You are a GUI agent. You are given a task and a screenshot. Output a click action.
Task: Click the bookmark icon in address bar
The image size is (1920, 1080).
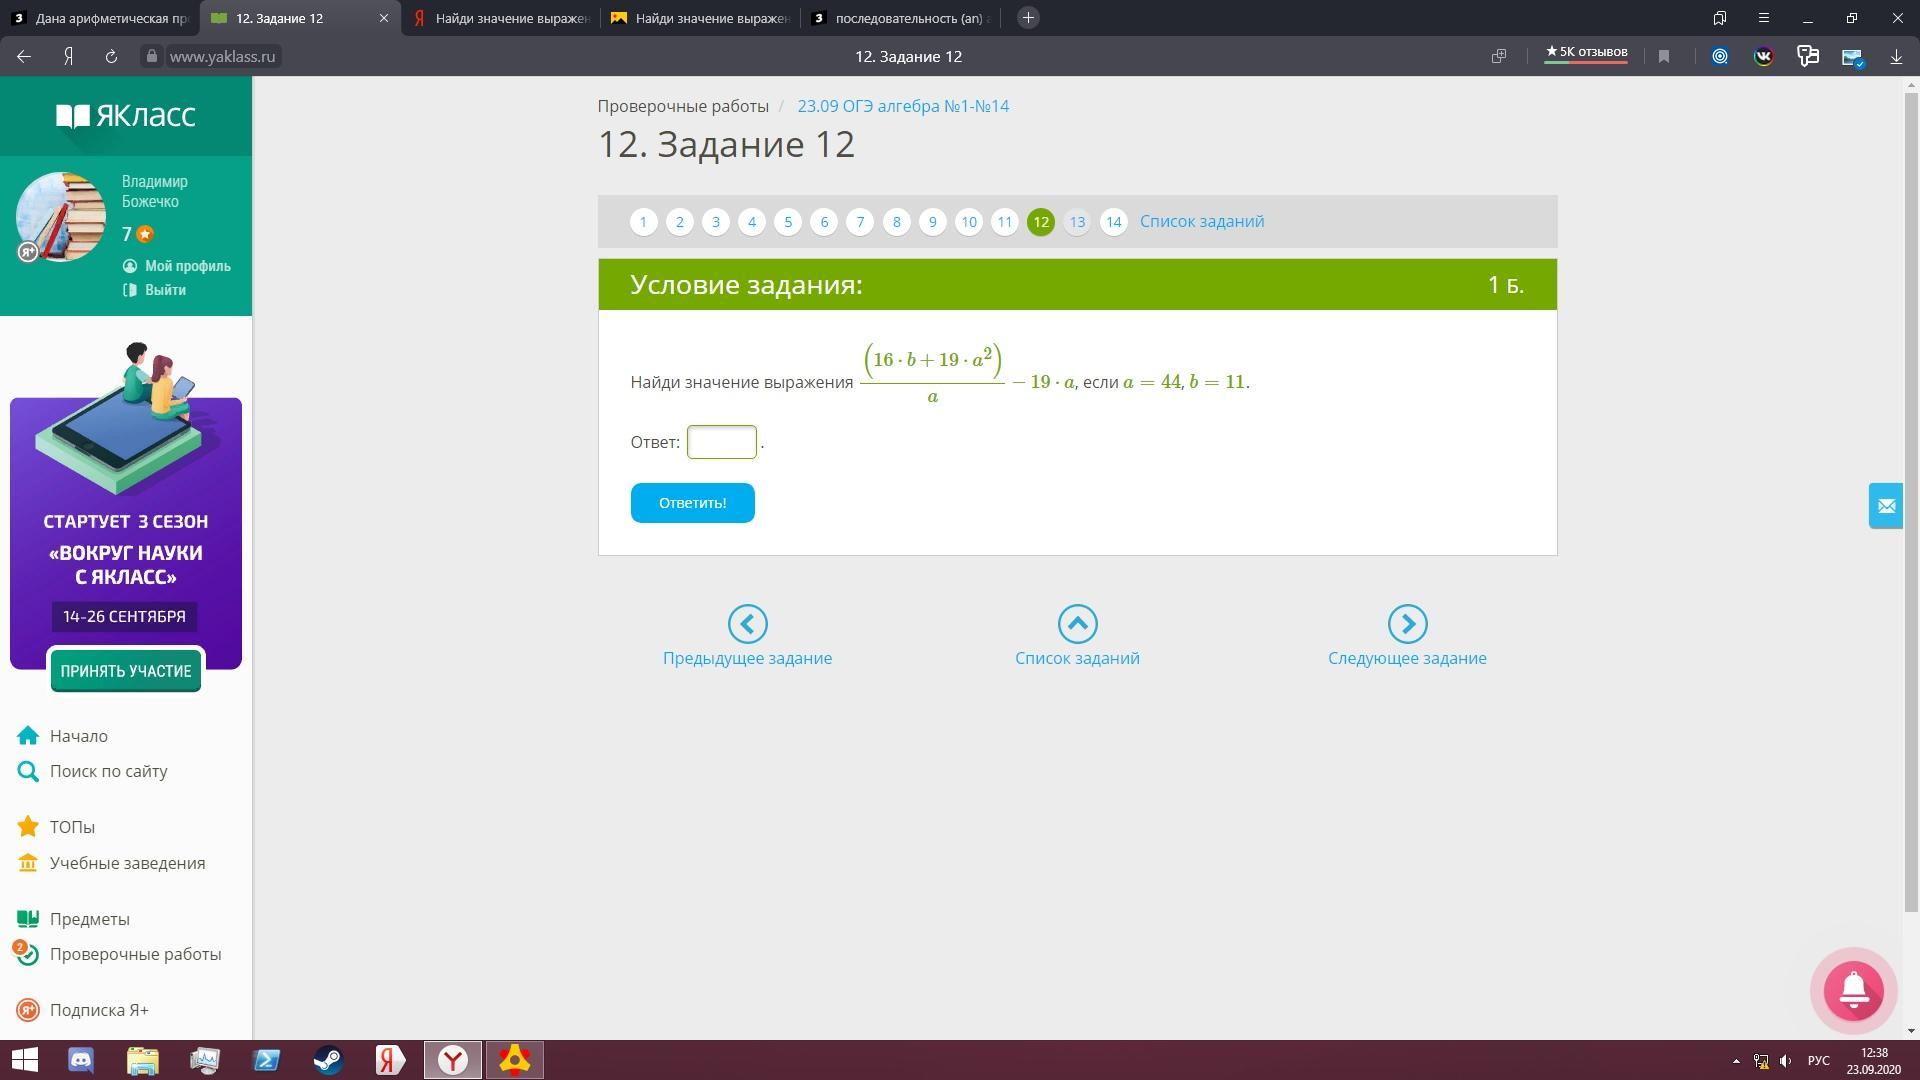point(1664,57)
